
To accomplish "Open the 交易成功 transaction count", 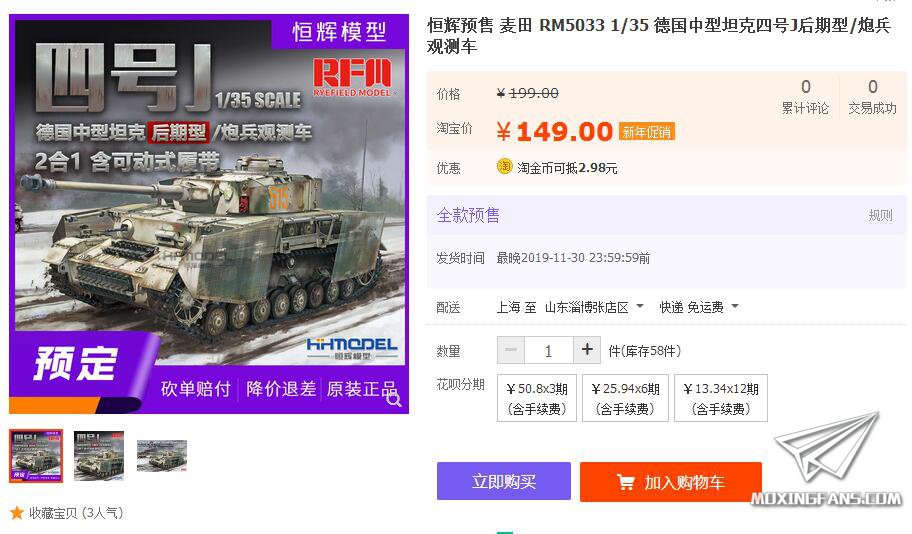I will (x=872, y=97).
